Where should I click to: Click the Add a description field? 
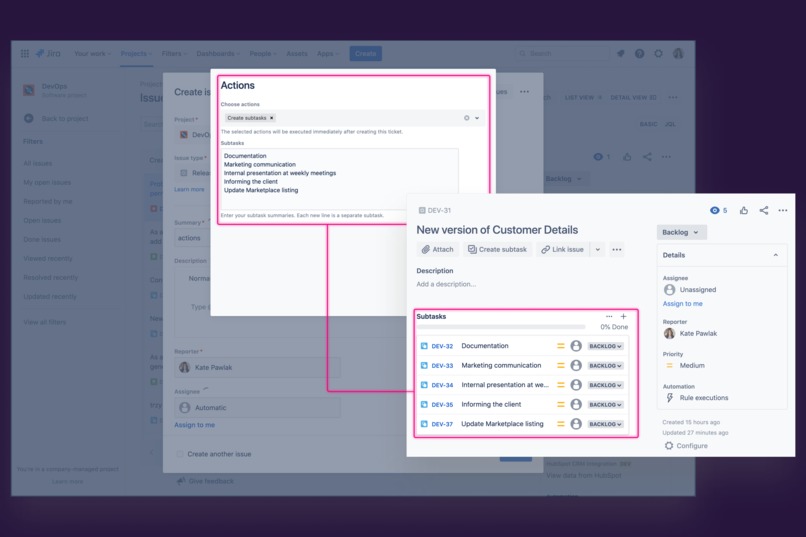click(446, 284)
